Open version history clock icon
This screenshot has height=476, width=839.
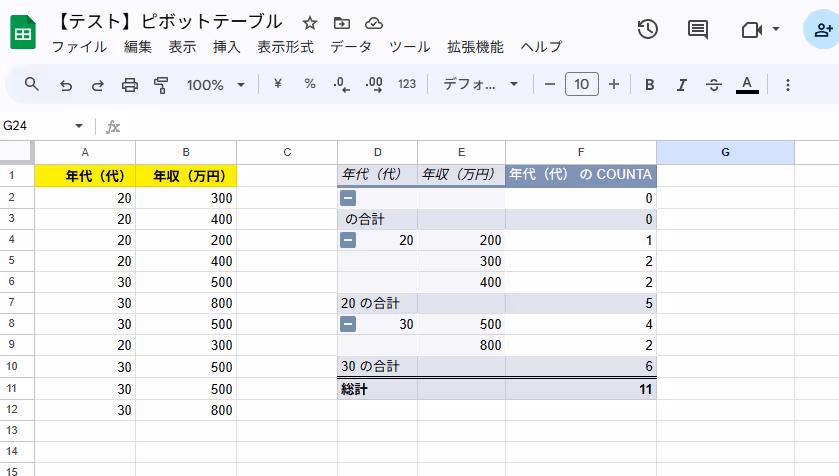(x=647, y=29)
